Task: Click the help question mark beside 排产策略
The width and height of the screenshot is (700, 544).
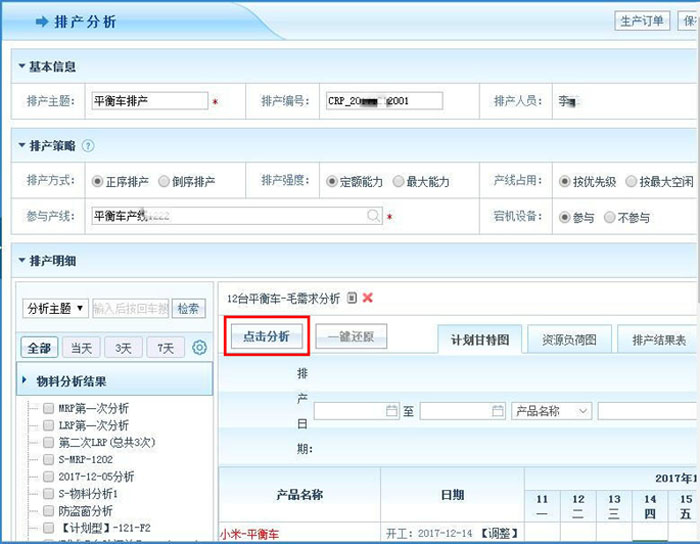Action: pos(88,146)
